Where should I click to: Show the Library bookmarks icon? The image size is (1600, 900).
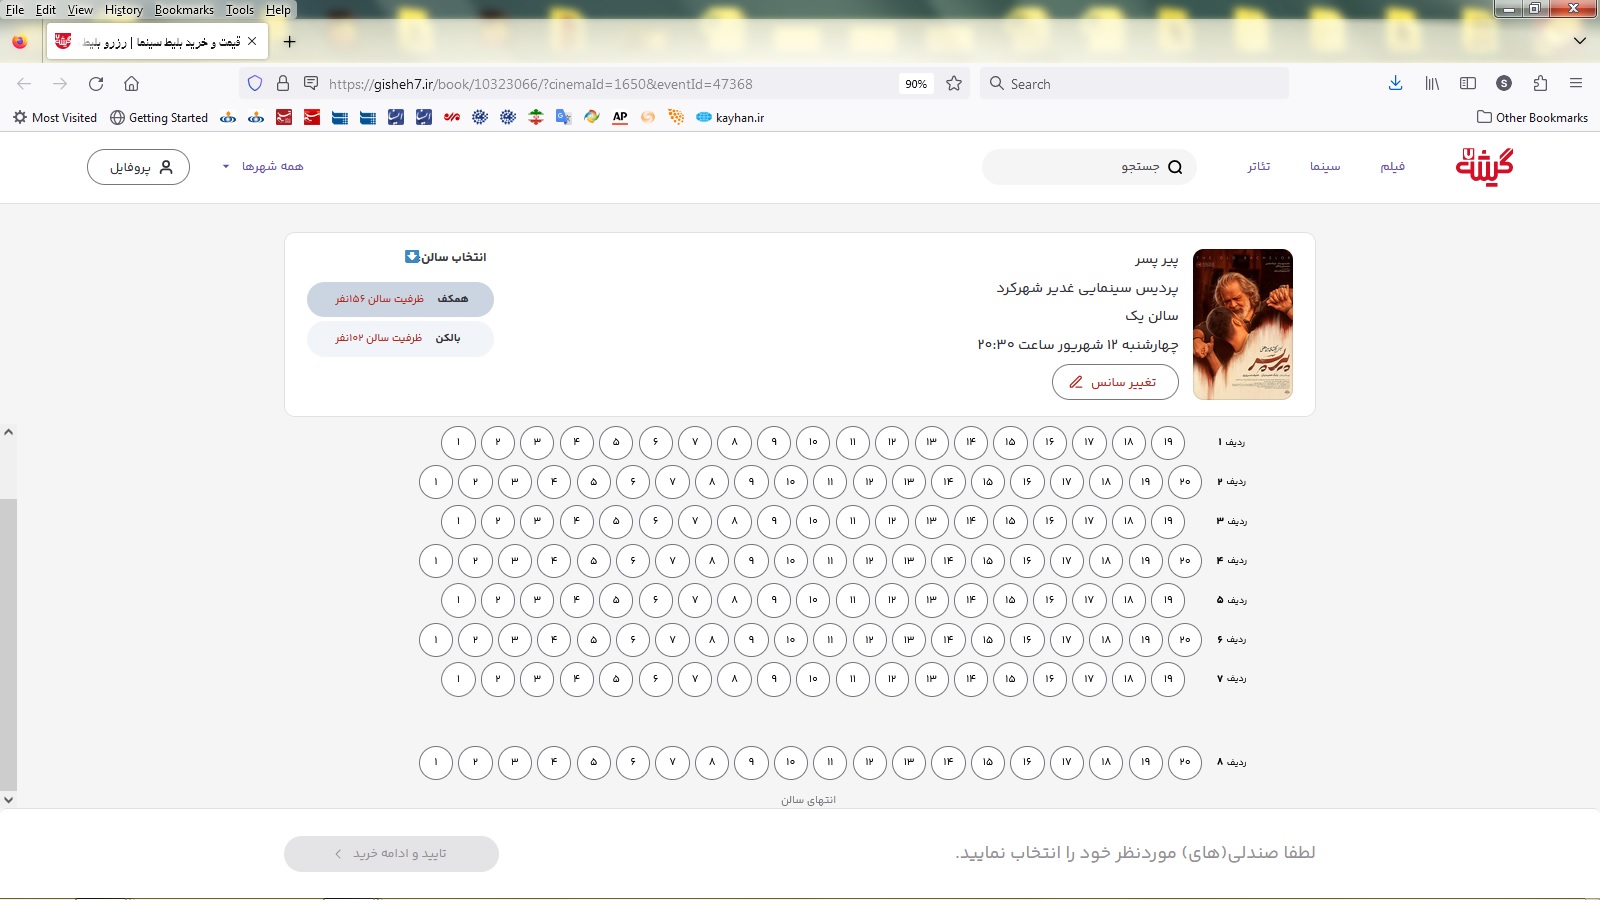pos(1432,84)
